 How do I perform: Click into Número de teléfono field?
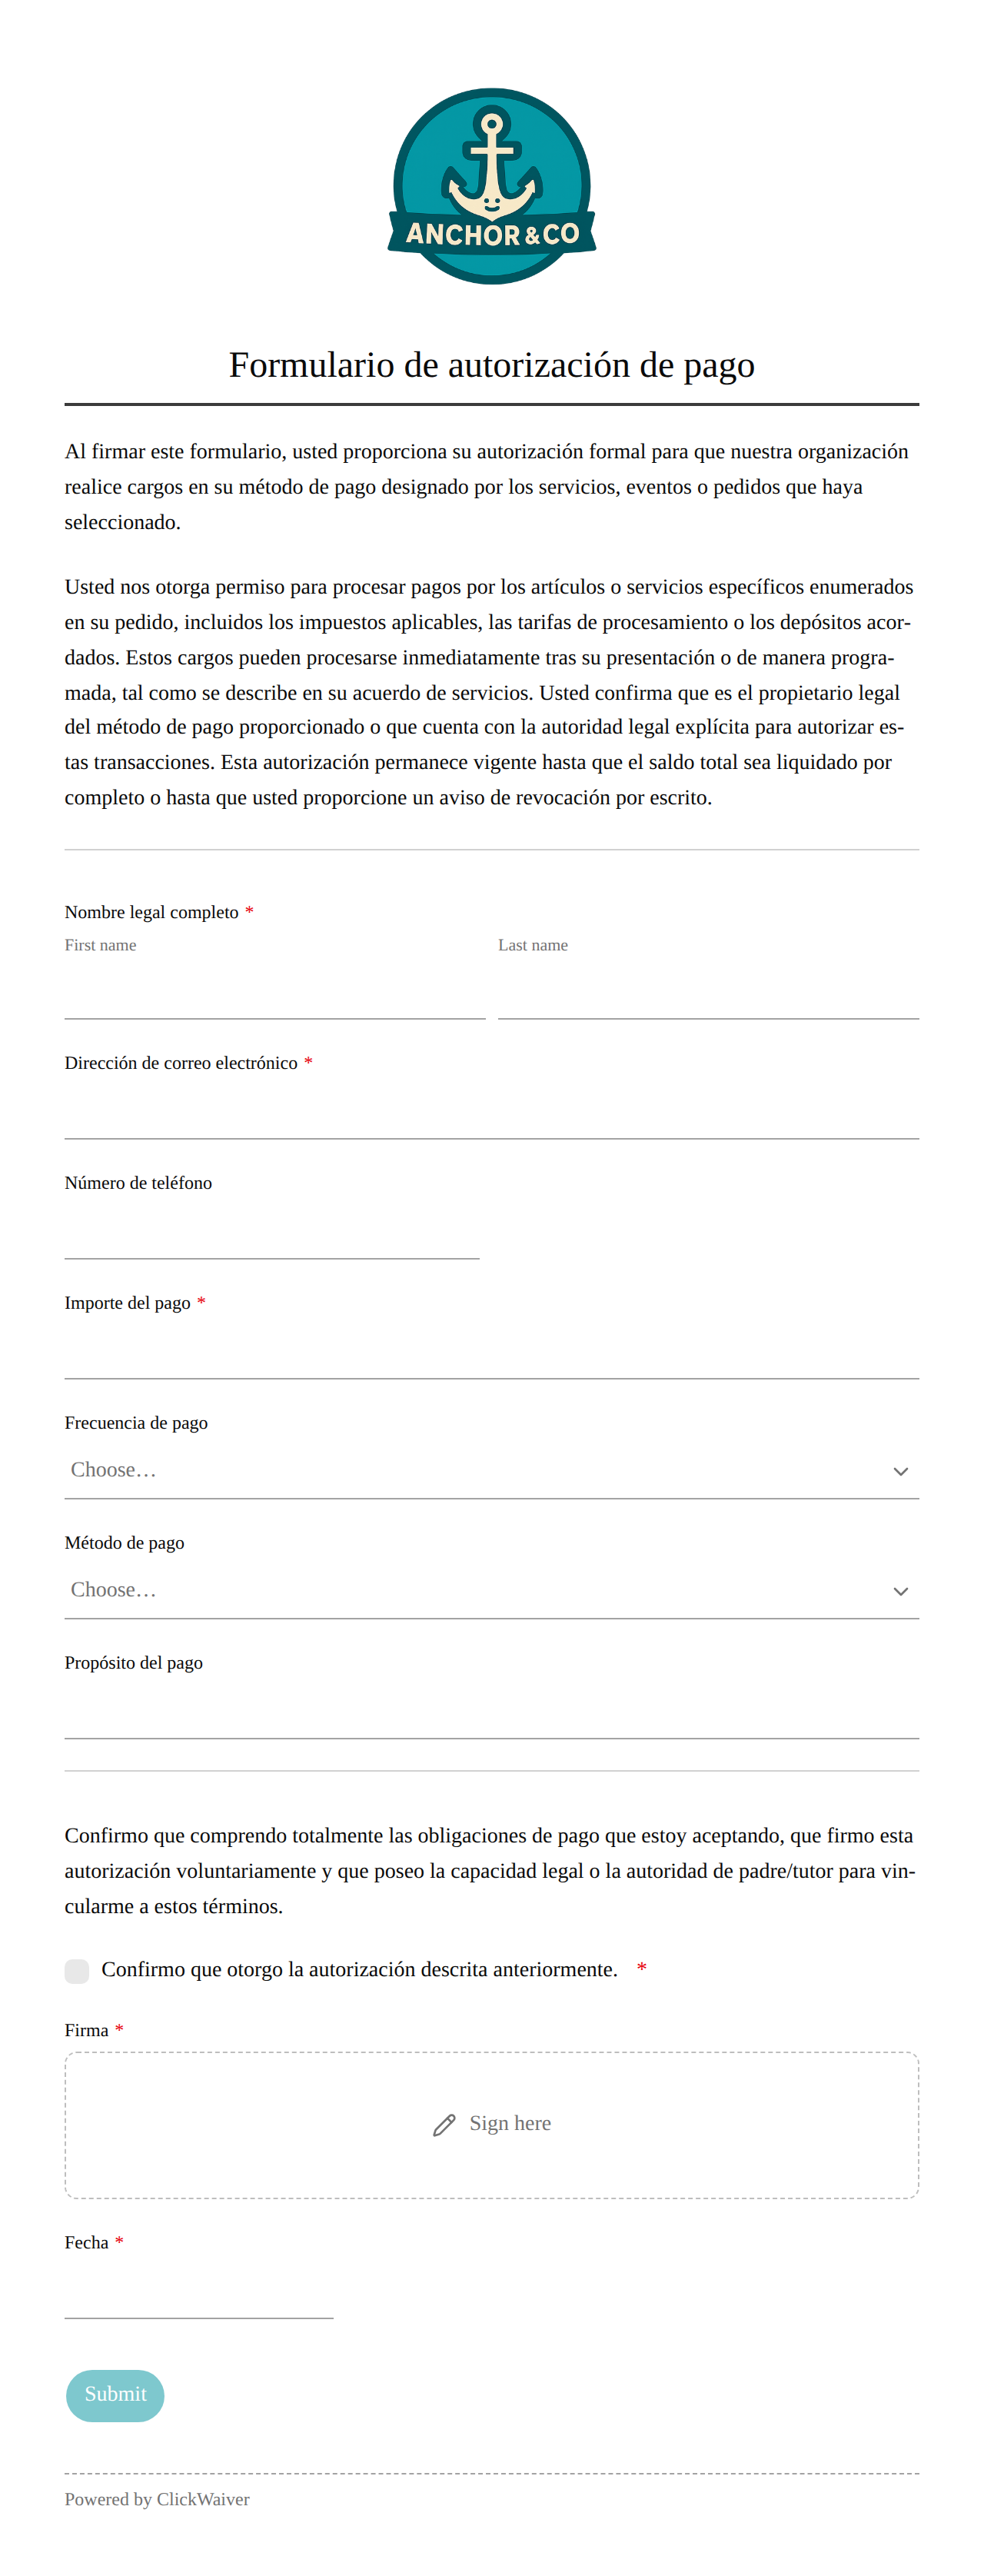(272, 1231)
